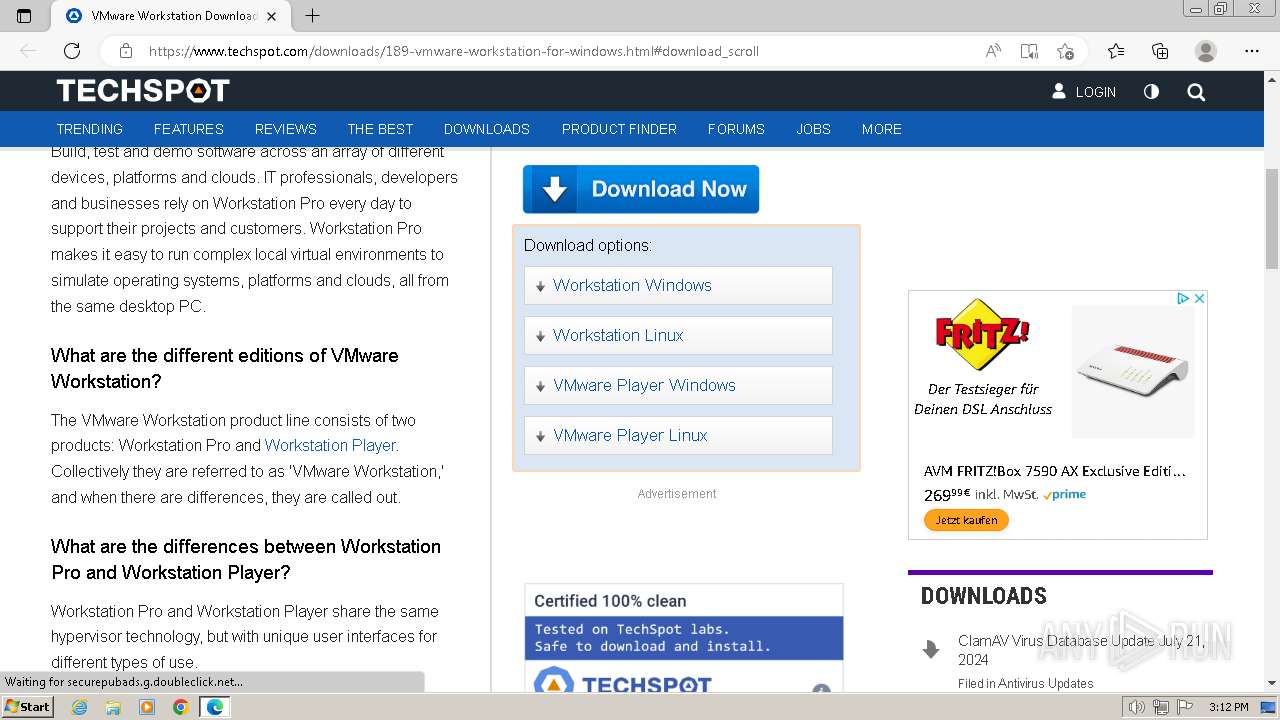Viewport: 1280px width, 720px height.
Task: Click the network tray icon
Action: point(1161,707)
